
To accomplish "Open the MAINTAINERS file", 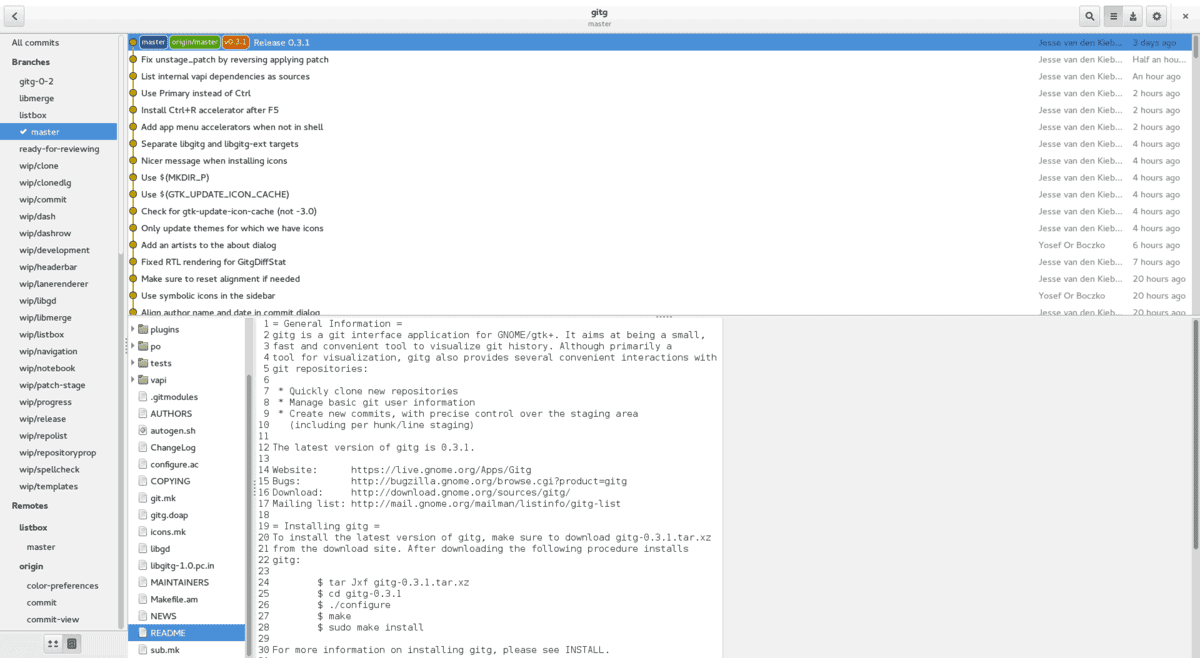I will (x=186, y=582).
